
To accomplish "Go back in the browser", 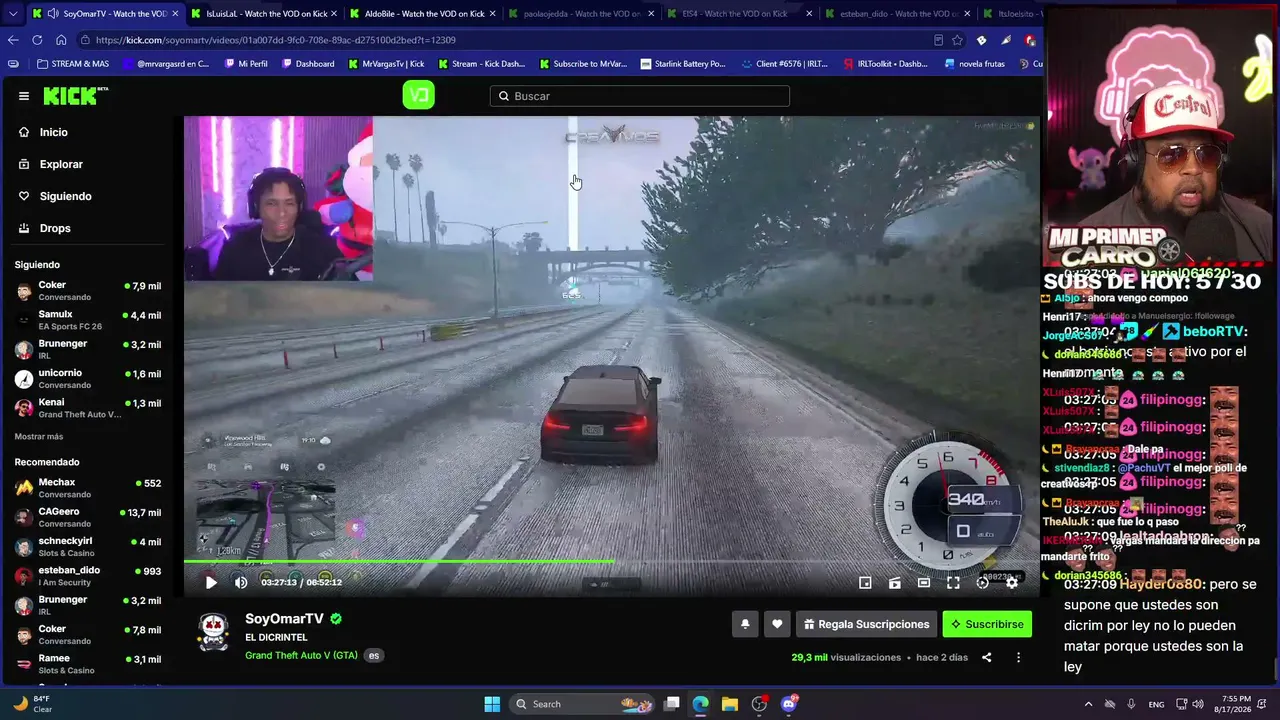I will pos(13,40).
